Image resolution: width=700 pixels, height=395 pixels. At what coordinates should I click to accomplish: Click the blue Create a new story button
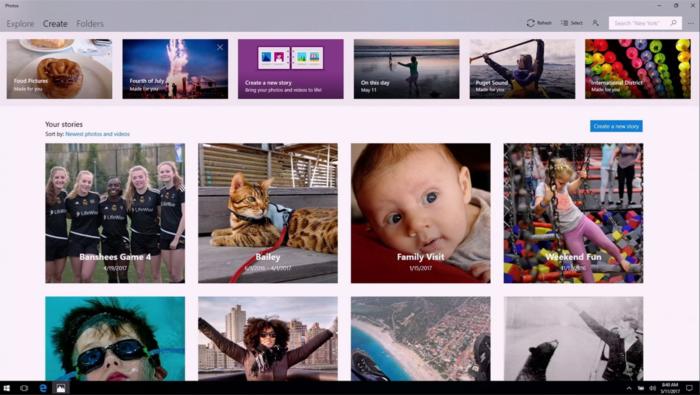click(616, 126)
